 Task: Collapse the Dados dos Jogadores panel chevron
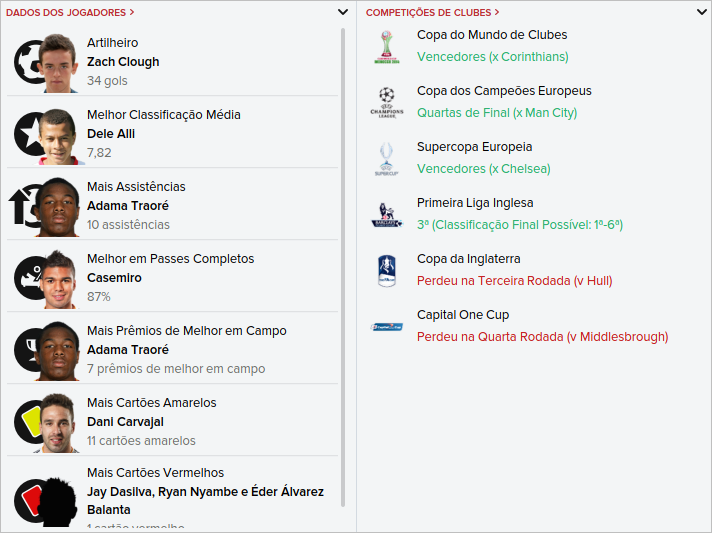(x=343, y=12)
